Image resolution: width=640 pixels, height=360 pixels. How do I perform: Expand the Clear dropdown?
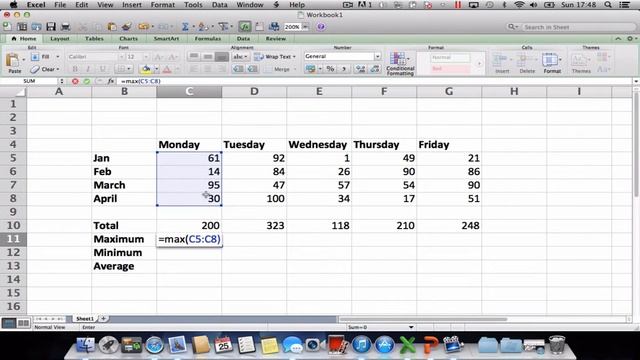pos(58,69)
